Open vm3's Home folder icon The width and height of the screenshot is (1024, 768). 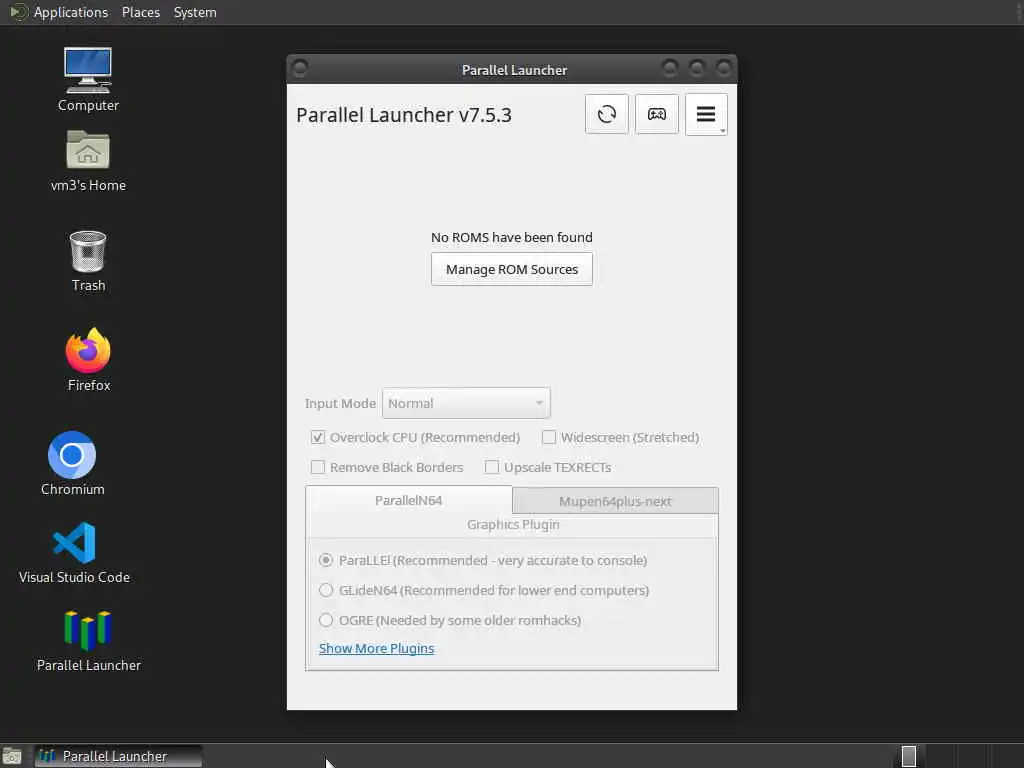coord(88,161)
